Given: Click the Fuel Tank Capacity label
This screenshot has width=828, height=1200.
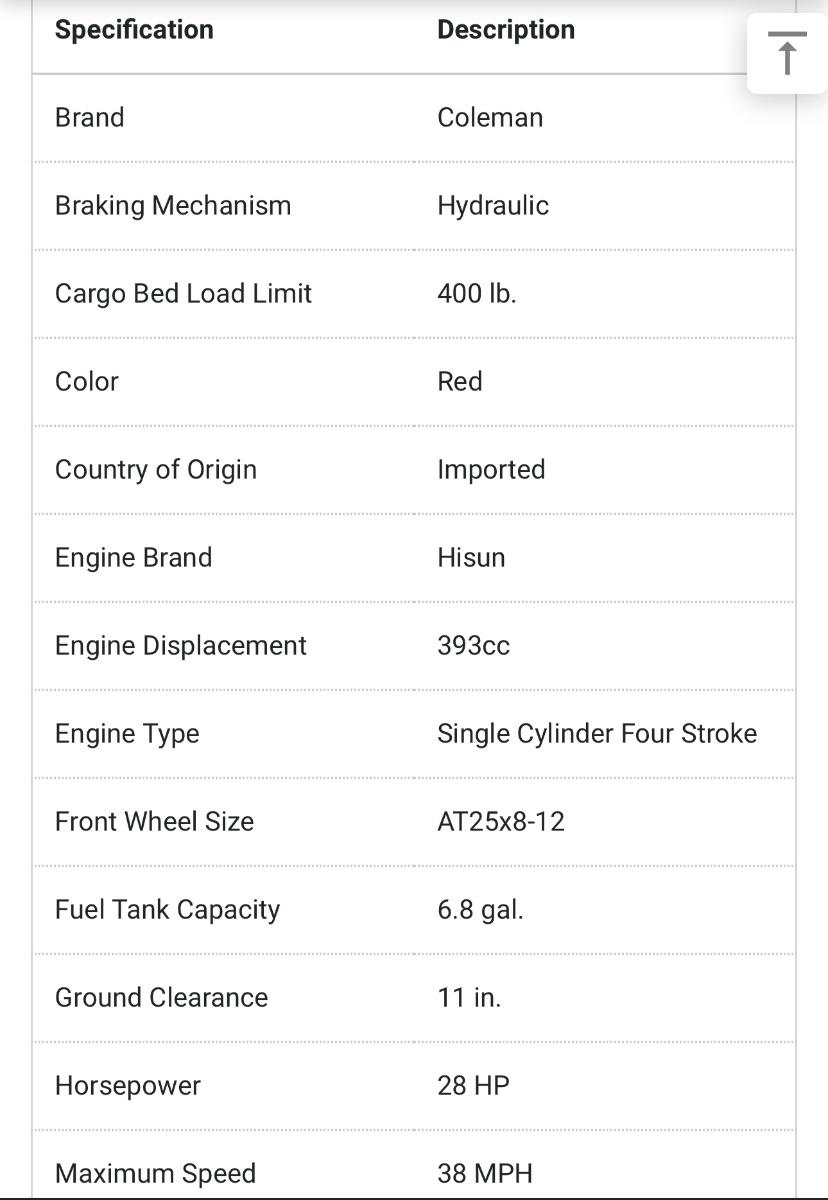Looking at the screenshot, I should (167, 910).
